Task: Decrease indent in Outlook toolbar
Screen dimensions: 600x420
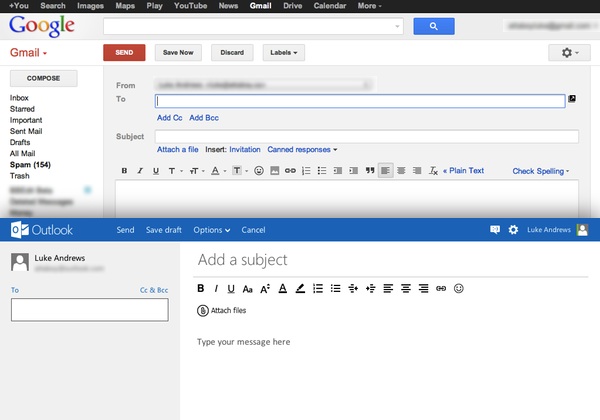Action: coord(353,288)
